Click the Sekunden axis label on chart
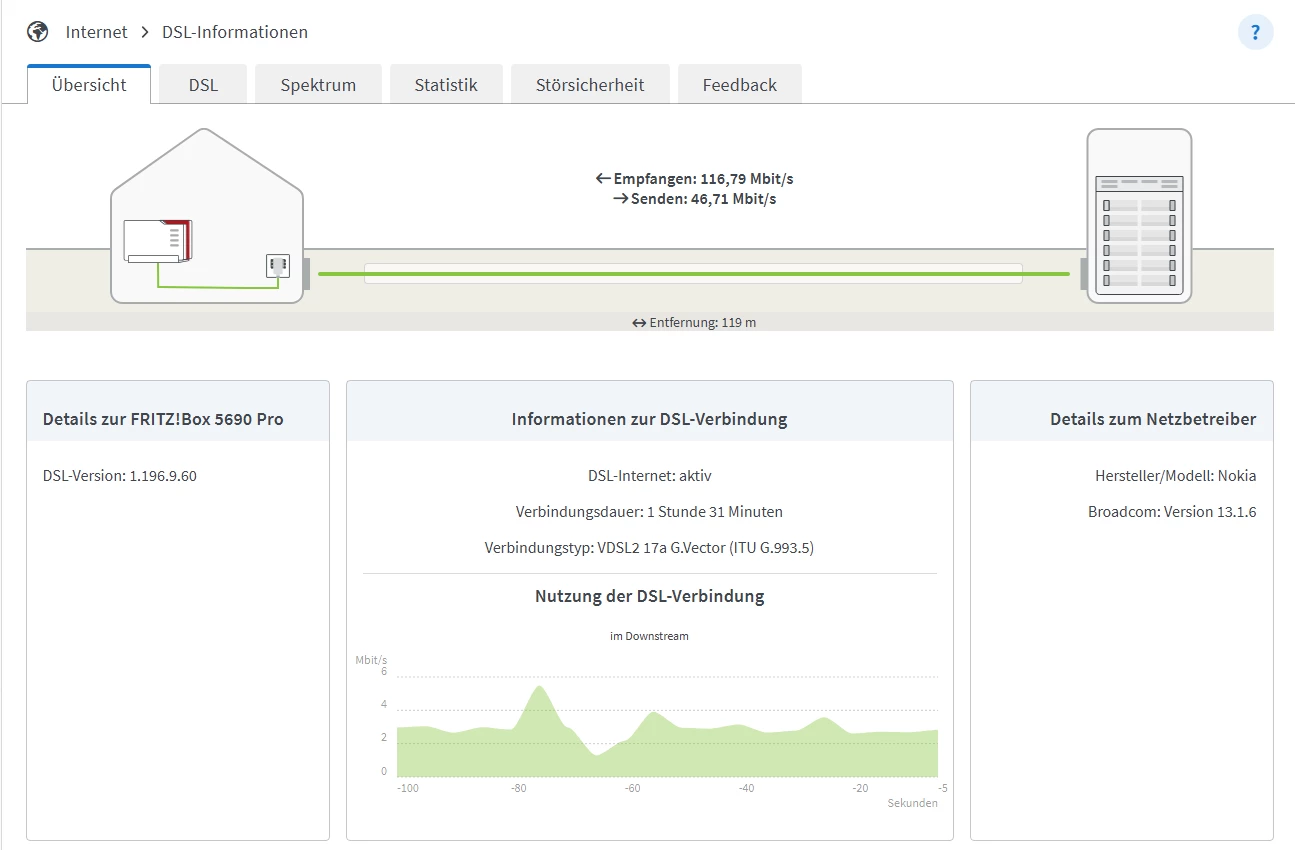This screenshot has height=850, width=1295. (x=913, y=803)
